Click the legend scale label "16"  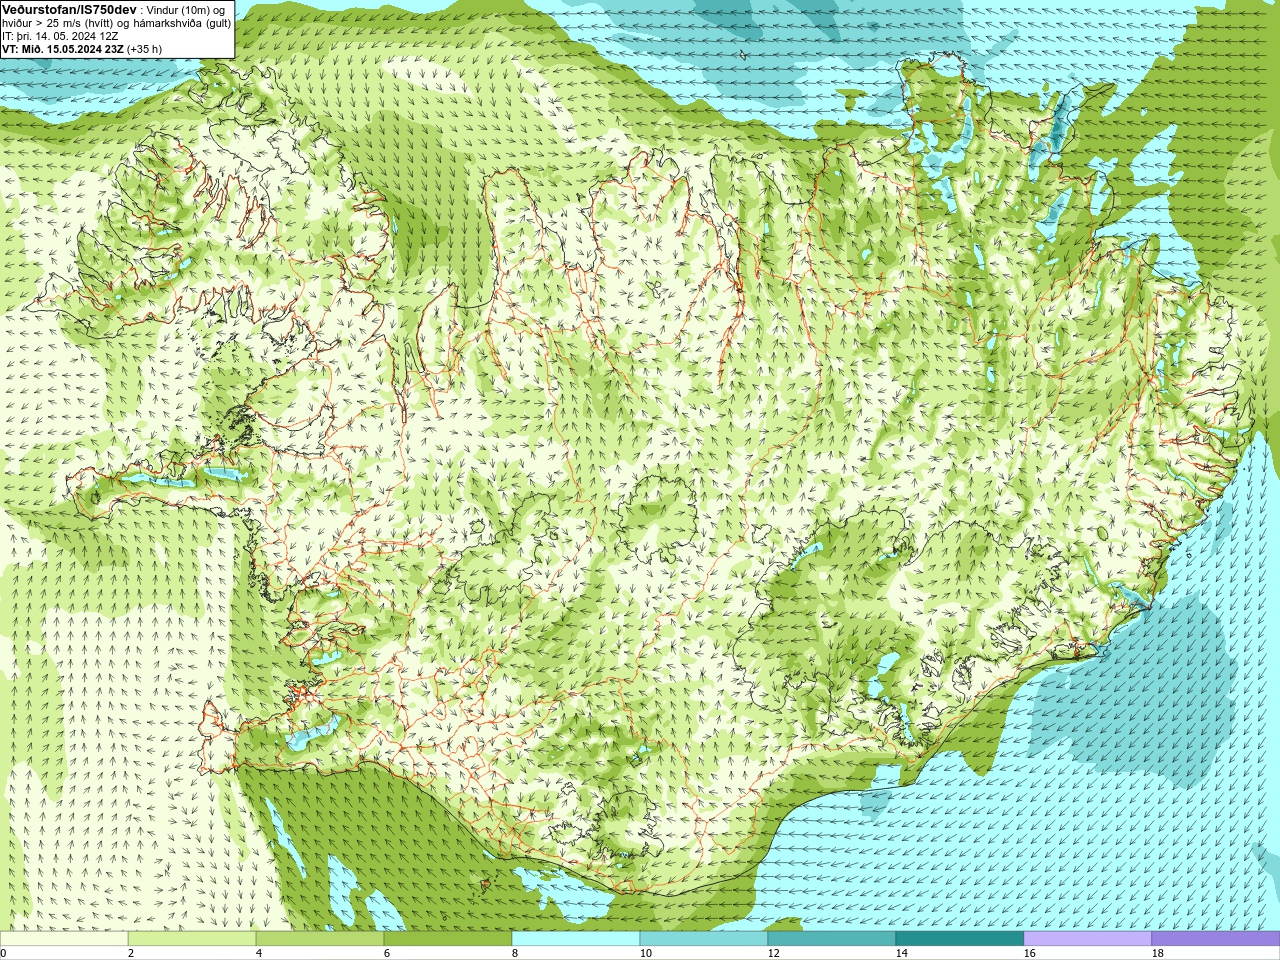[x=1030, y=953]
